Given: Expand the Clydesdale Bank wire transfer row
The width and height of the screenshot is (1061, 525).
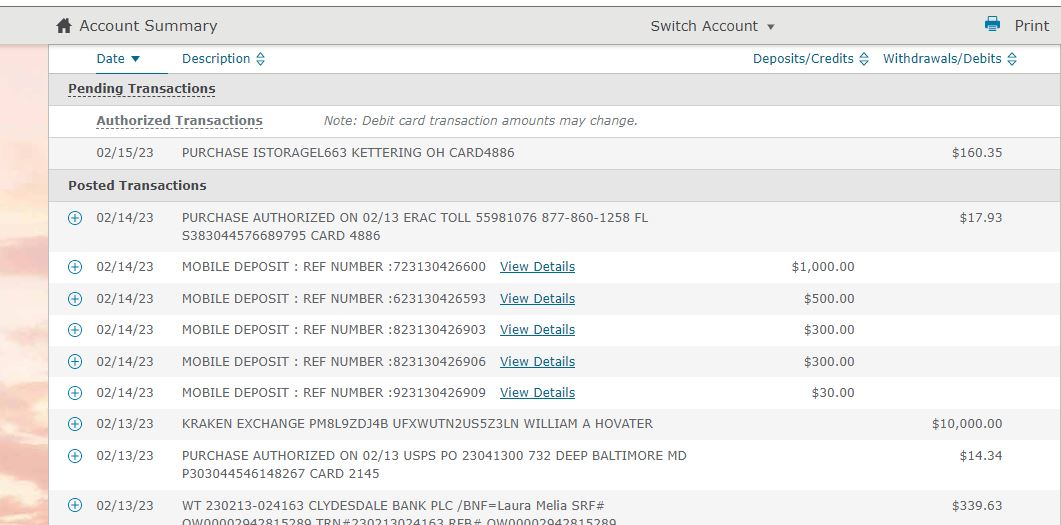Looking at the screenshot, I should (75, 505).
